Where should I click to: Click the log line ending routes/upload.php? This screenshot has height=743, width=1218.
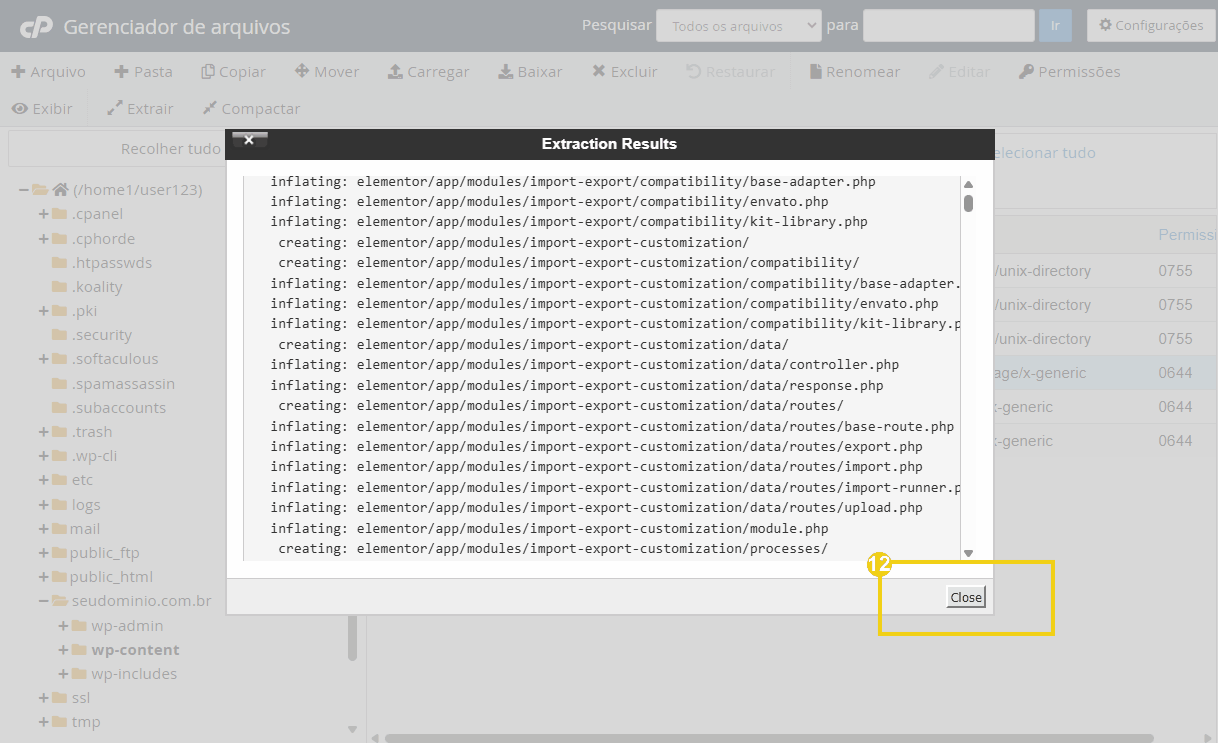pos(597,508)
